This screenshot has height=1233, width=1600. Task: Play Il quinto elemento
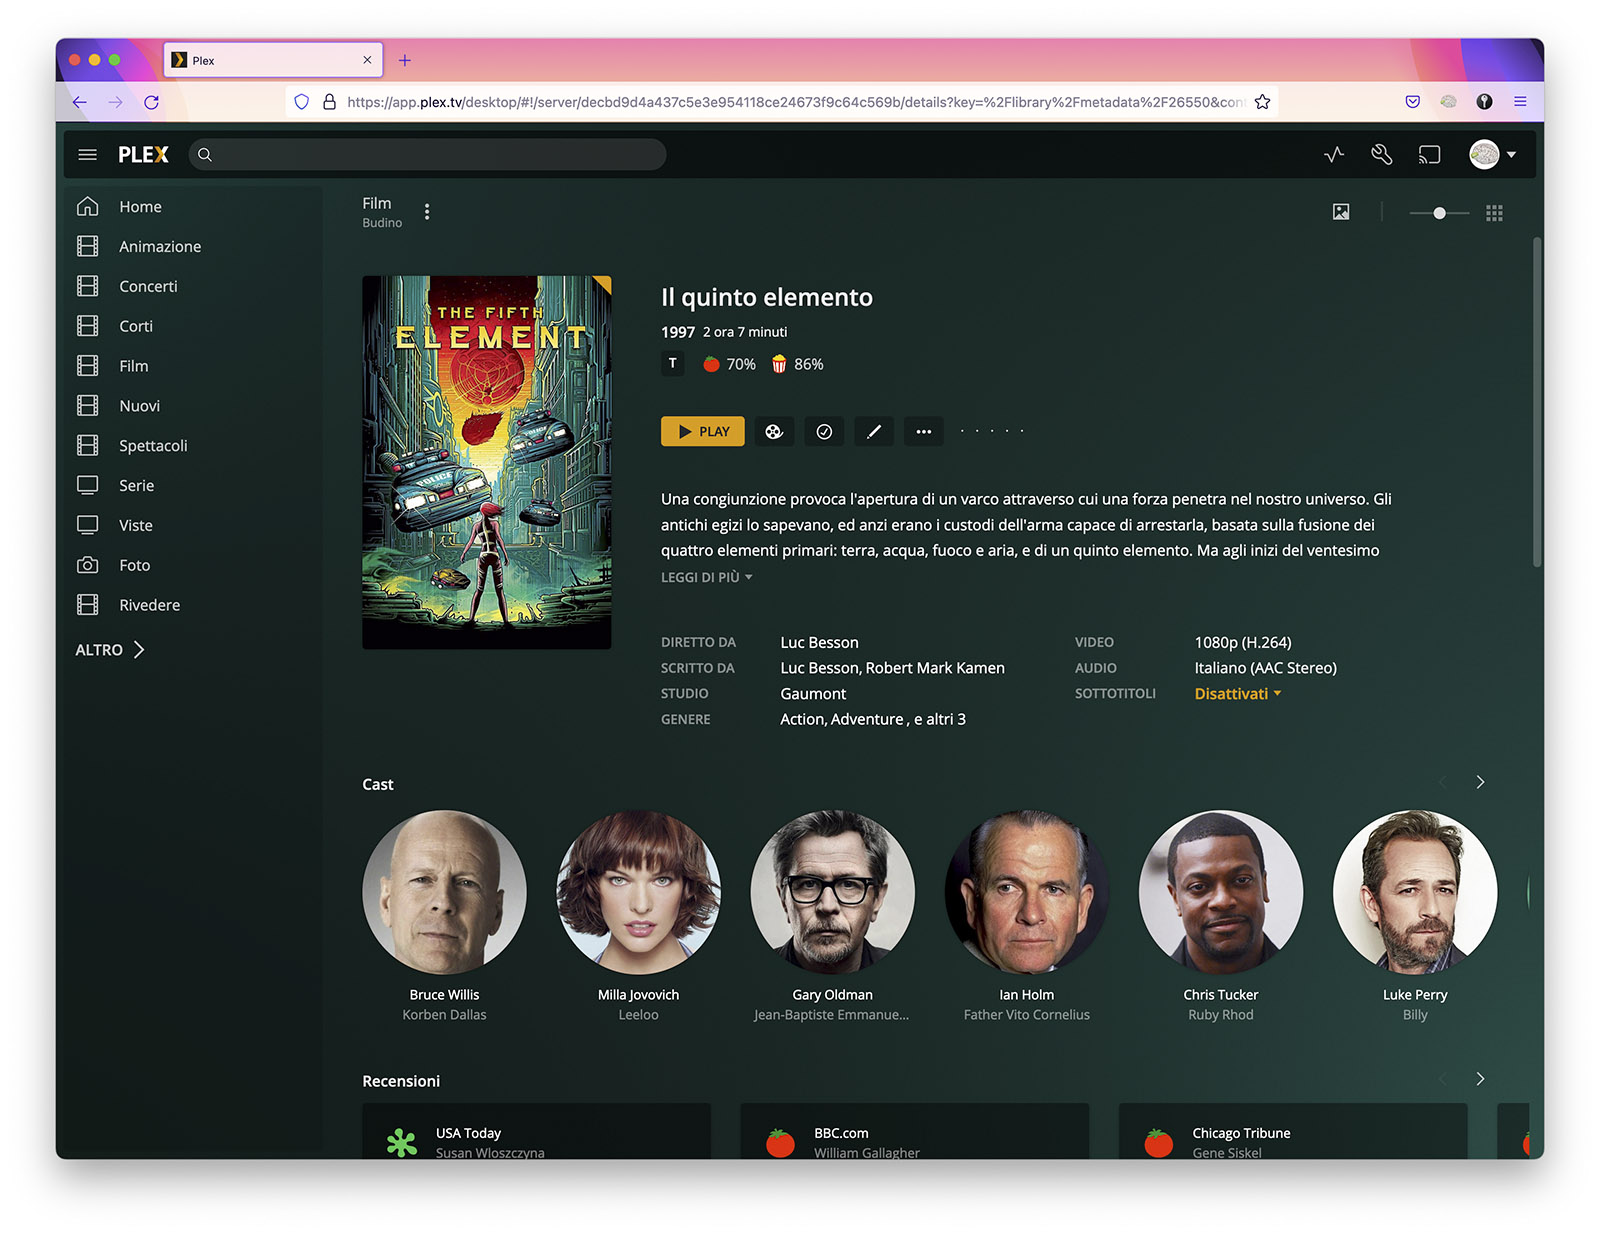(703, 432)
